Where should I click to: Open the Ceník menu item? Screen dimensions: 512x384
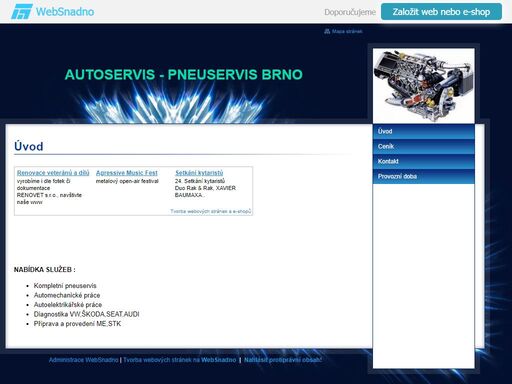point(424,146)
